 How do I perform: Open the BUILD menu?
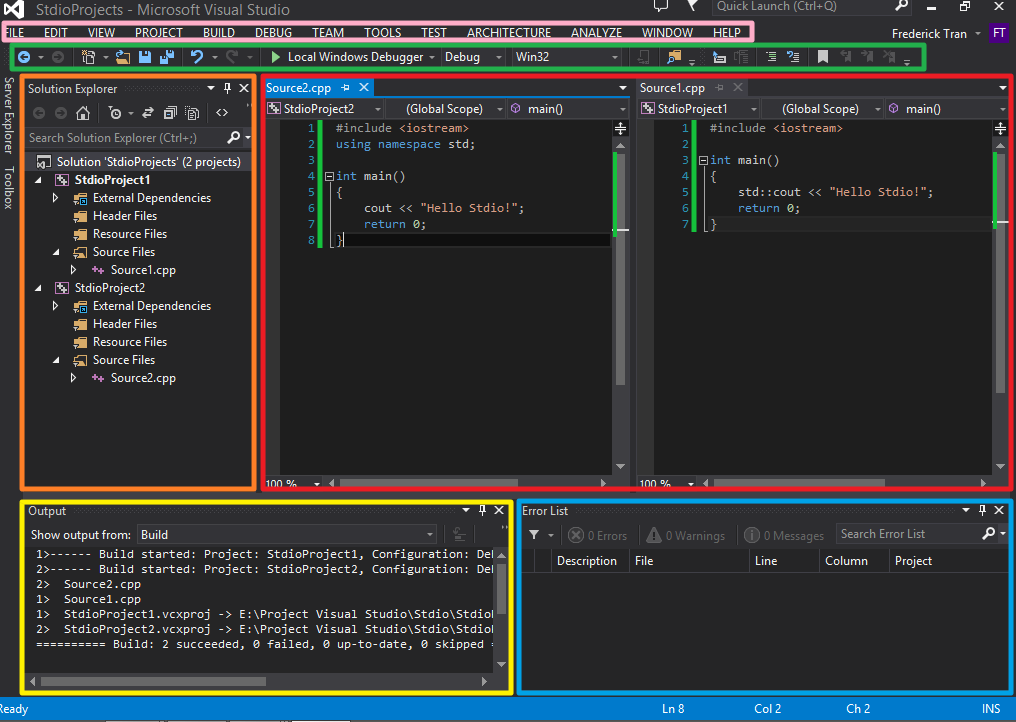click(x=218, y=32)
